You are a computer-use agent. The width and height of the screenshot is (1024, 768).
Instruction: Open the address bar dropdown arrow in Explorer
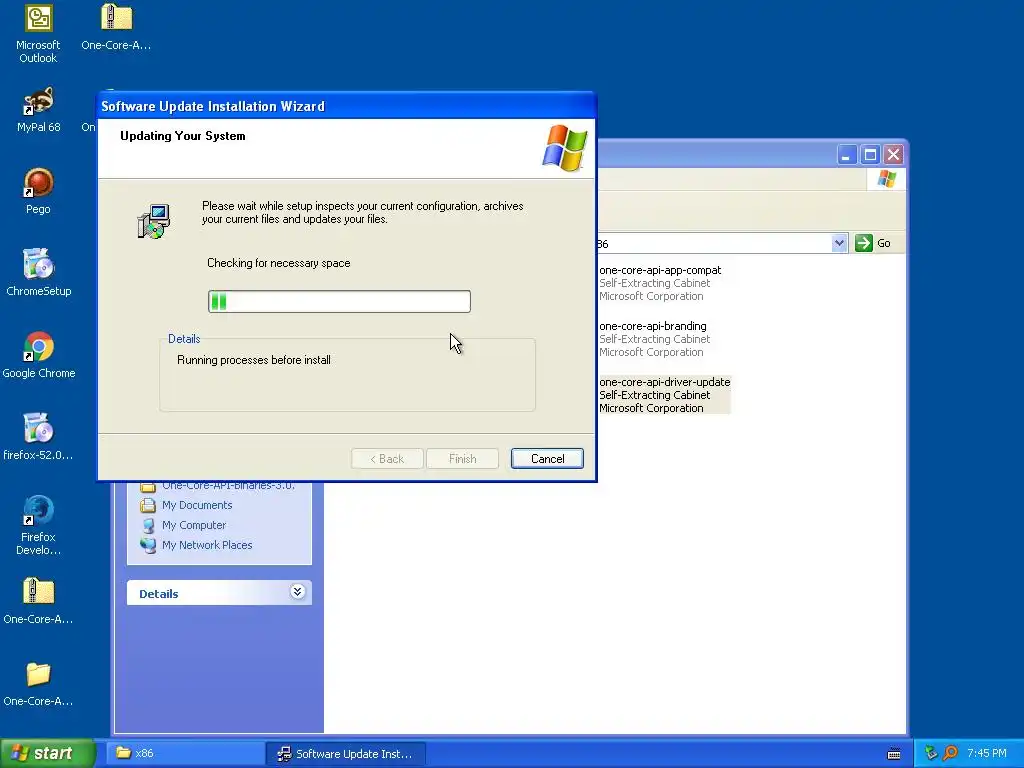(x=839, y=243)
